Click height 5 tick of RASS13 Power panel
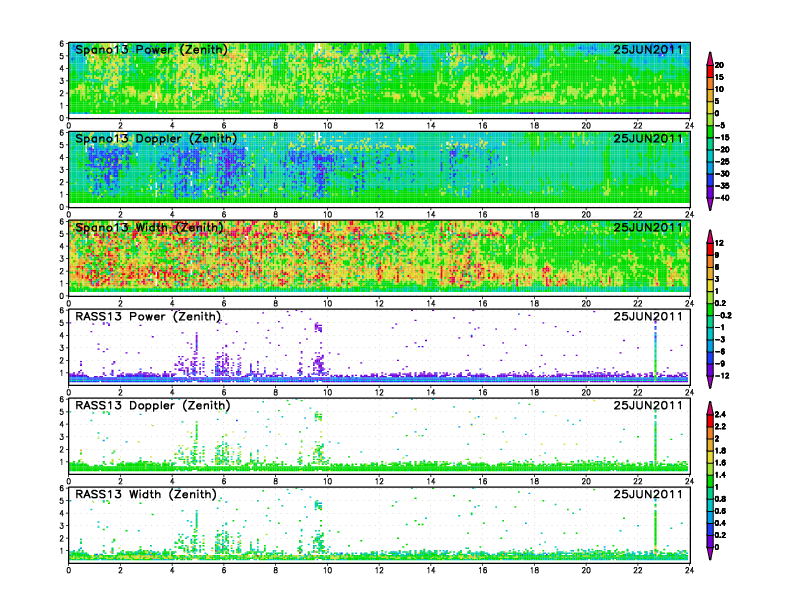Screen dimensions: 792x612 pyautogui.click(x=62, y=323)
